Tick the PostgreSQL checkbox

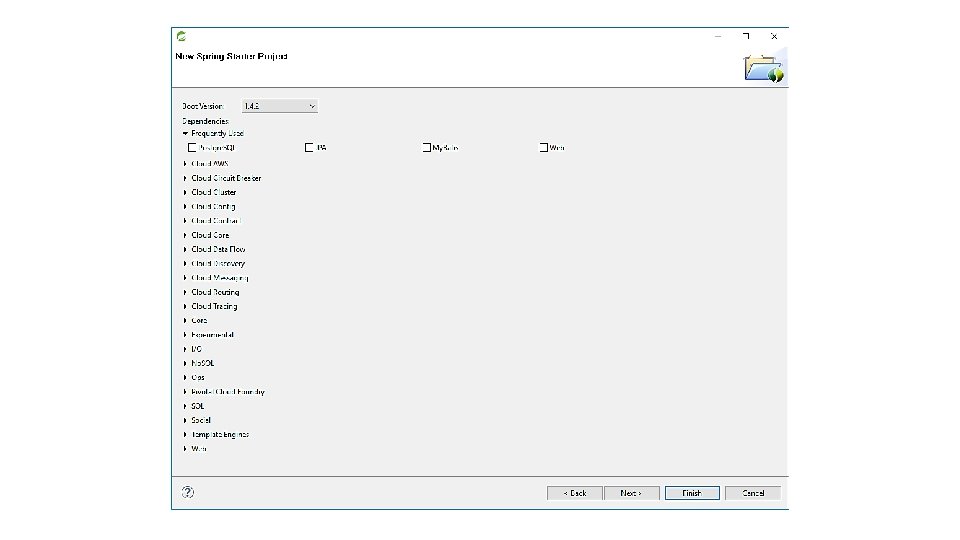point(192,148)
